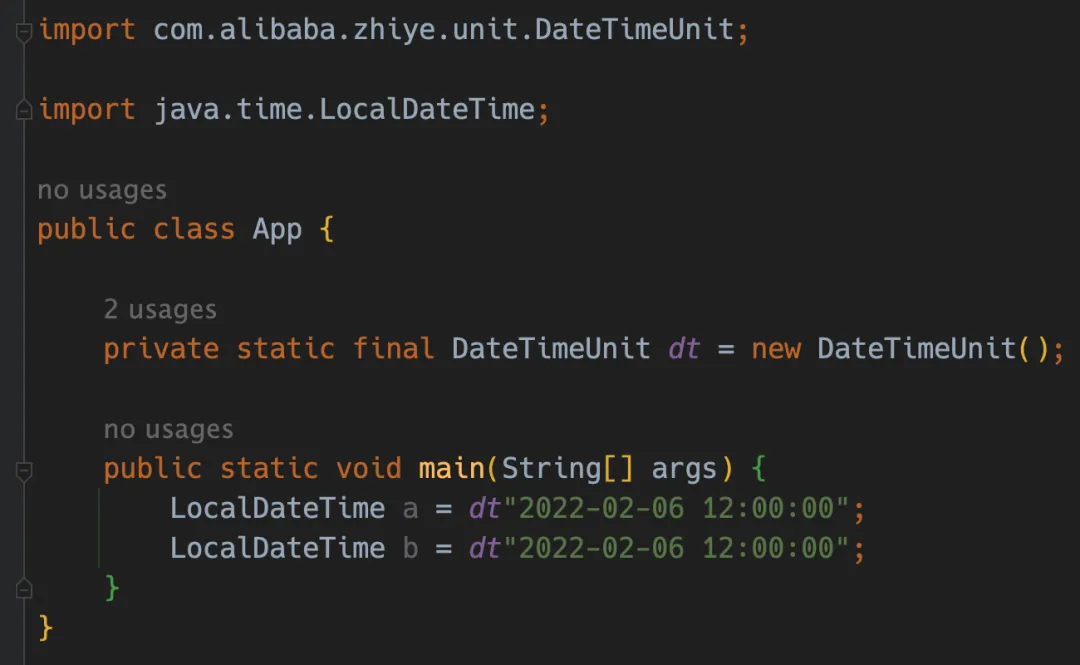Click 'private static final' modifiers
This screenshot has width=1080, height=665.
tap(269, 349)
